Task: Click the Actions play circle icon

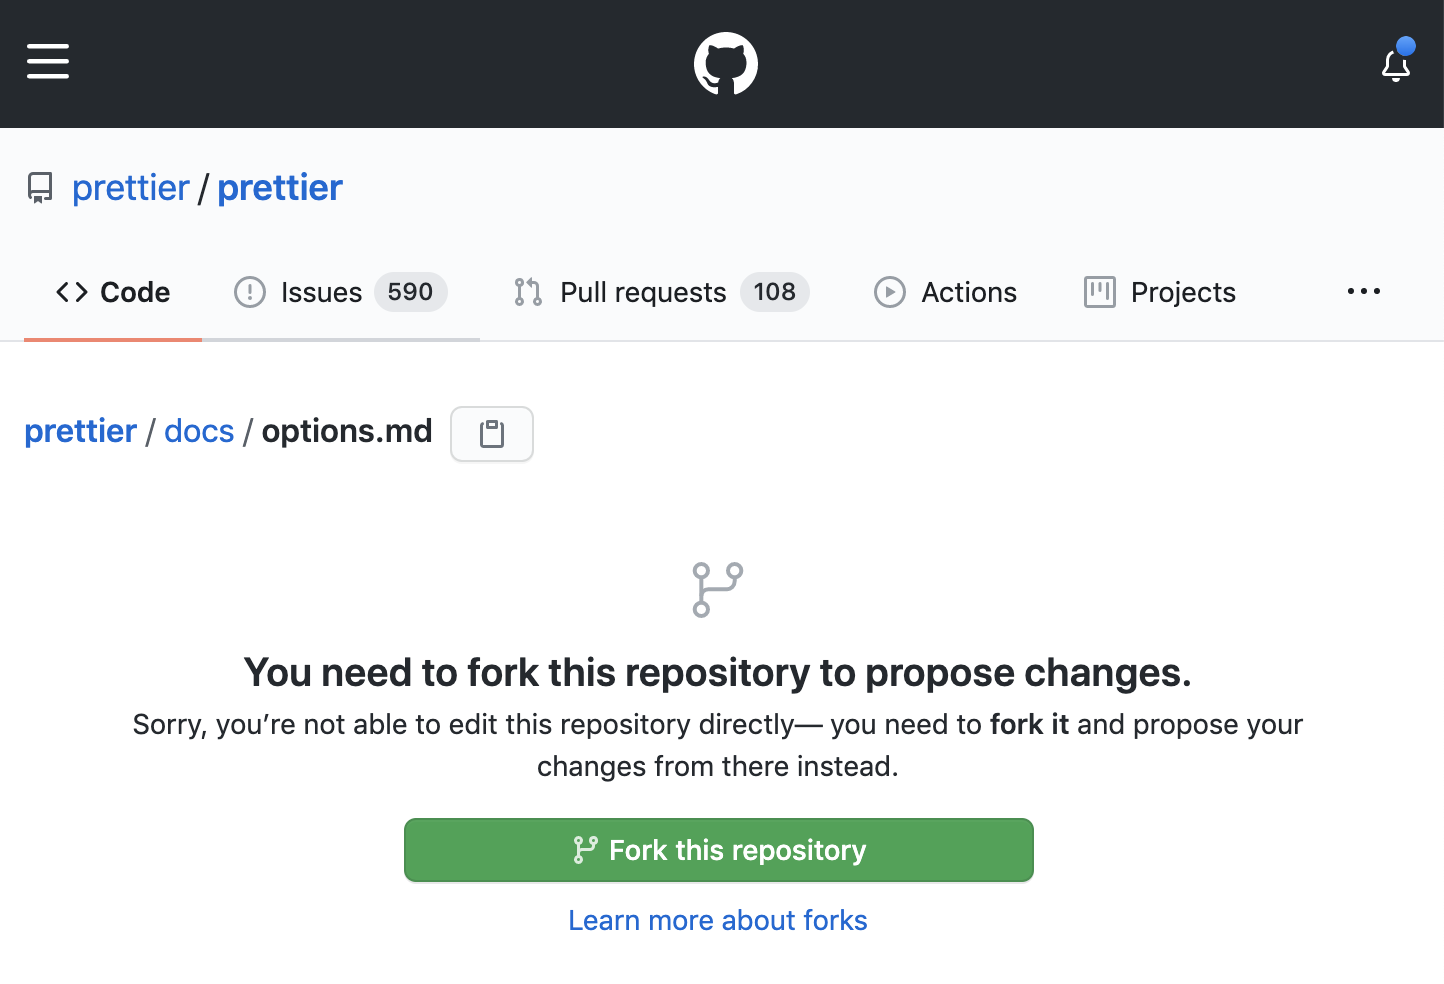Action: 889,292
